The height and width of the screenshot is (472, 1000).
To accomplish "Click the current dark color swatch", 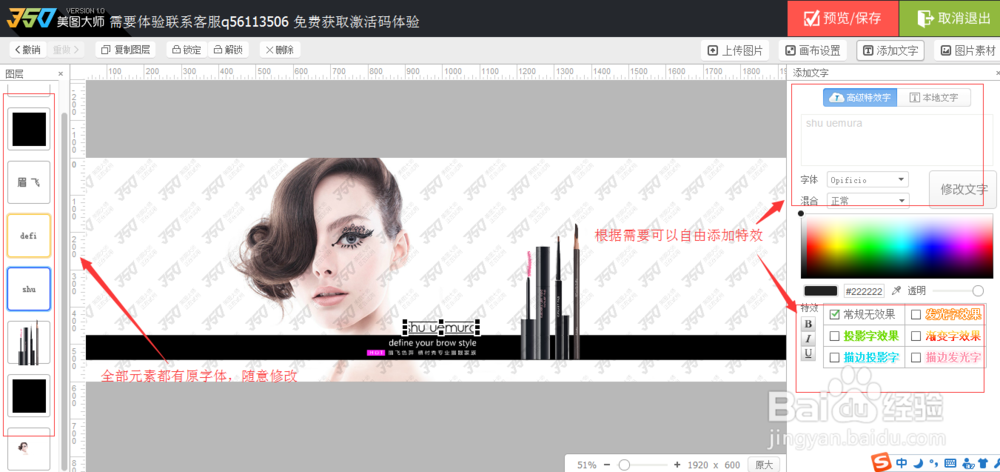I will (821, 291).
